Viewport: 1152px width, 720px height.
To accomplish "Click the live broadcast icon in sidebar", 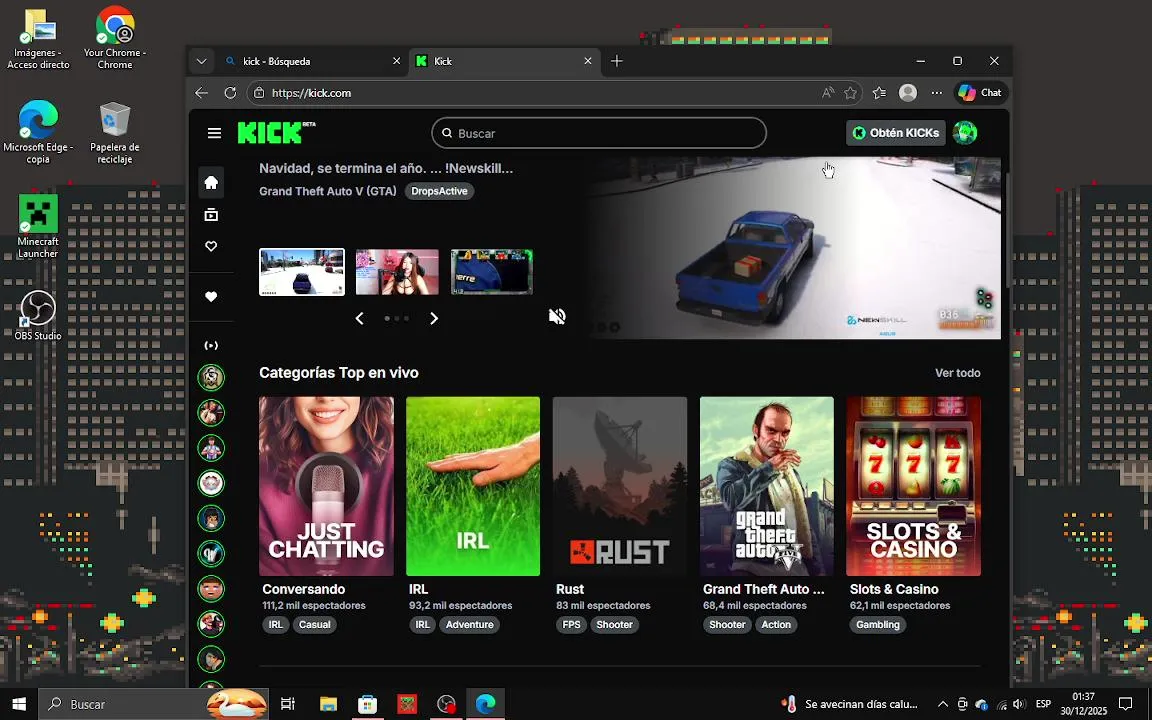I will (211, 345).
